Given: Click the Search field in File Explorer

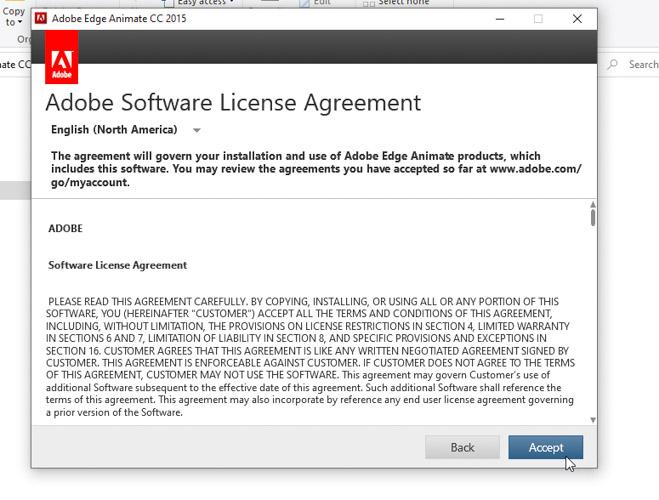Looking at the screenshot, I should click(x=642, y=64).
